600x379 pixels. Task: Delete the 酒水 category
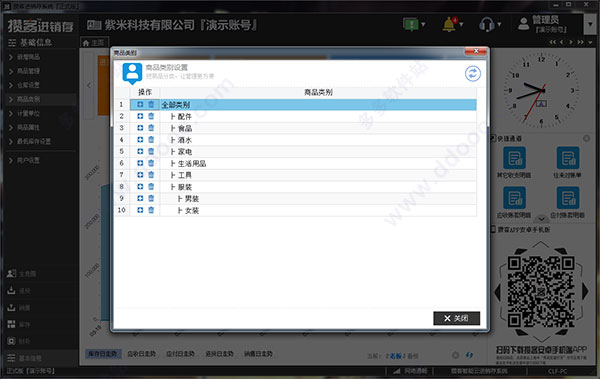[151, 140]
